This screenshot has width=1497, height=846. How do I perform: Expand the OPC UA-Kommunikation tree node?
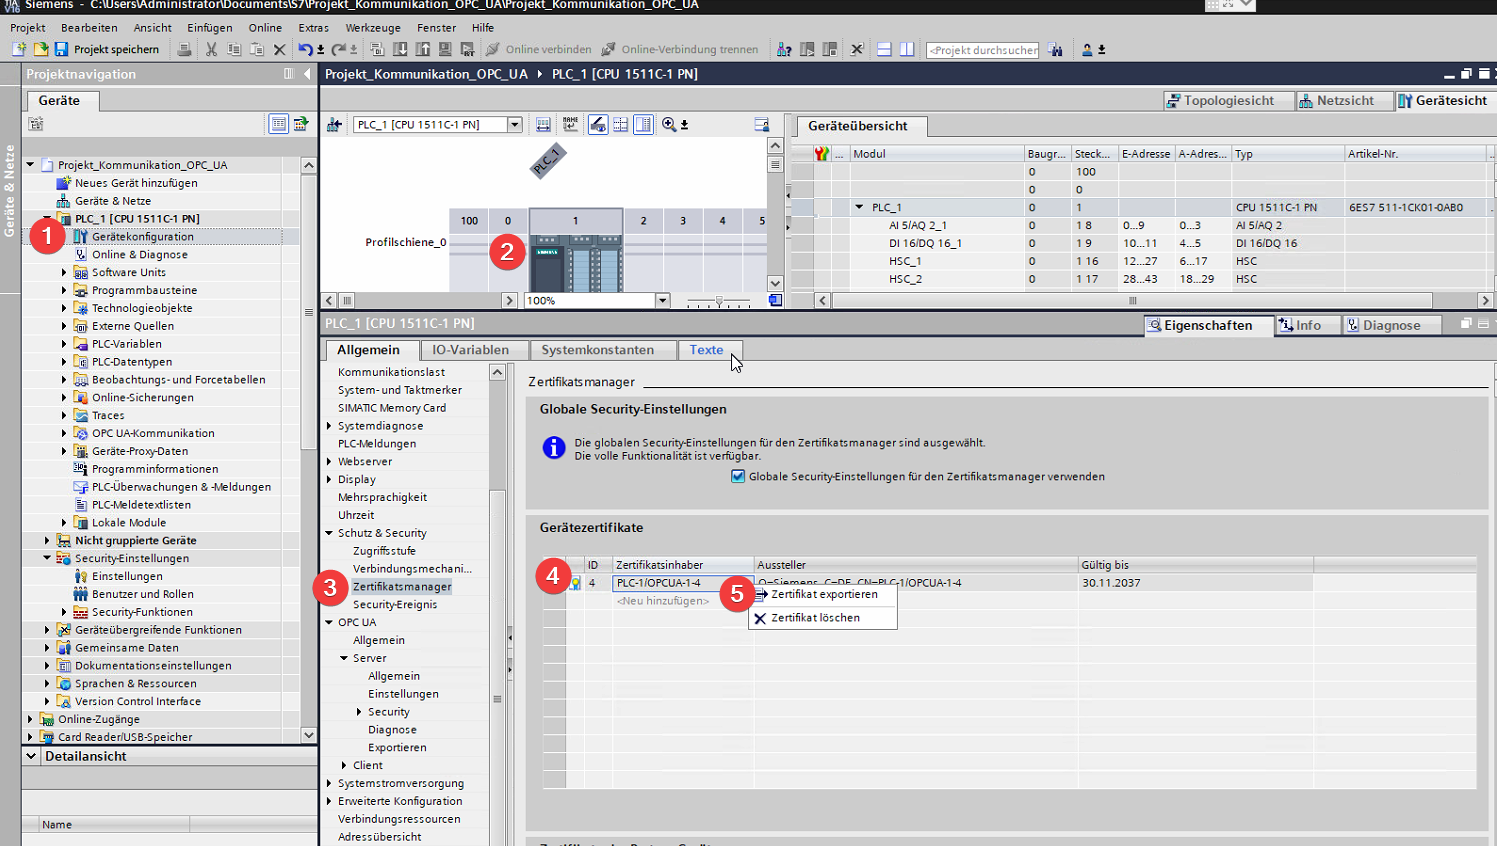click(x=64, y=433)
